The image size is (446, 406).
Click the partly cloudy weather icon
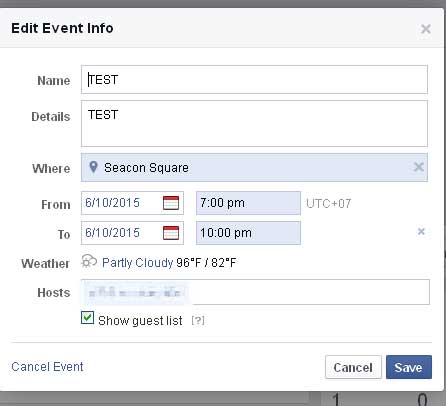pos(89,261)
